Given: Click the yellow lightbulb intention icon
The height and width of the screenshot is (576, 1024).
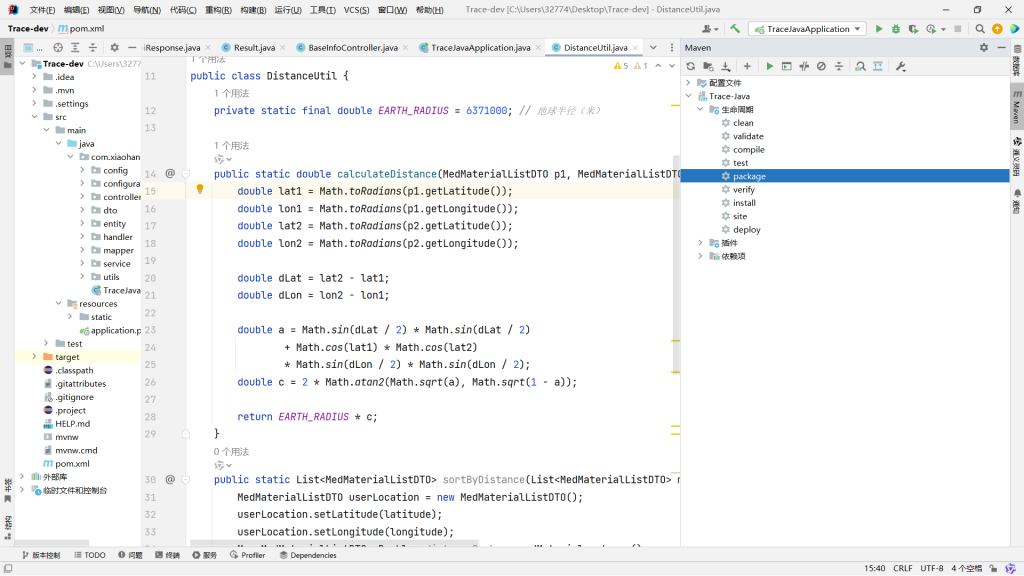Looking at the screenshot, I should pyautogui.click(x=199, y=189).
